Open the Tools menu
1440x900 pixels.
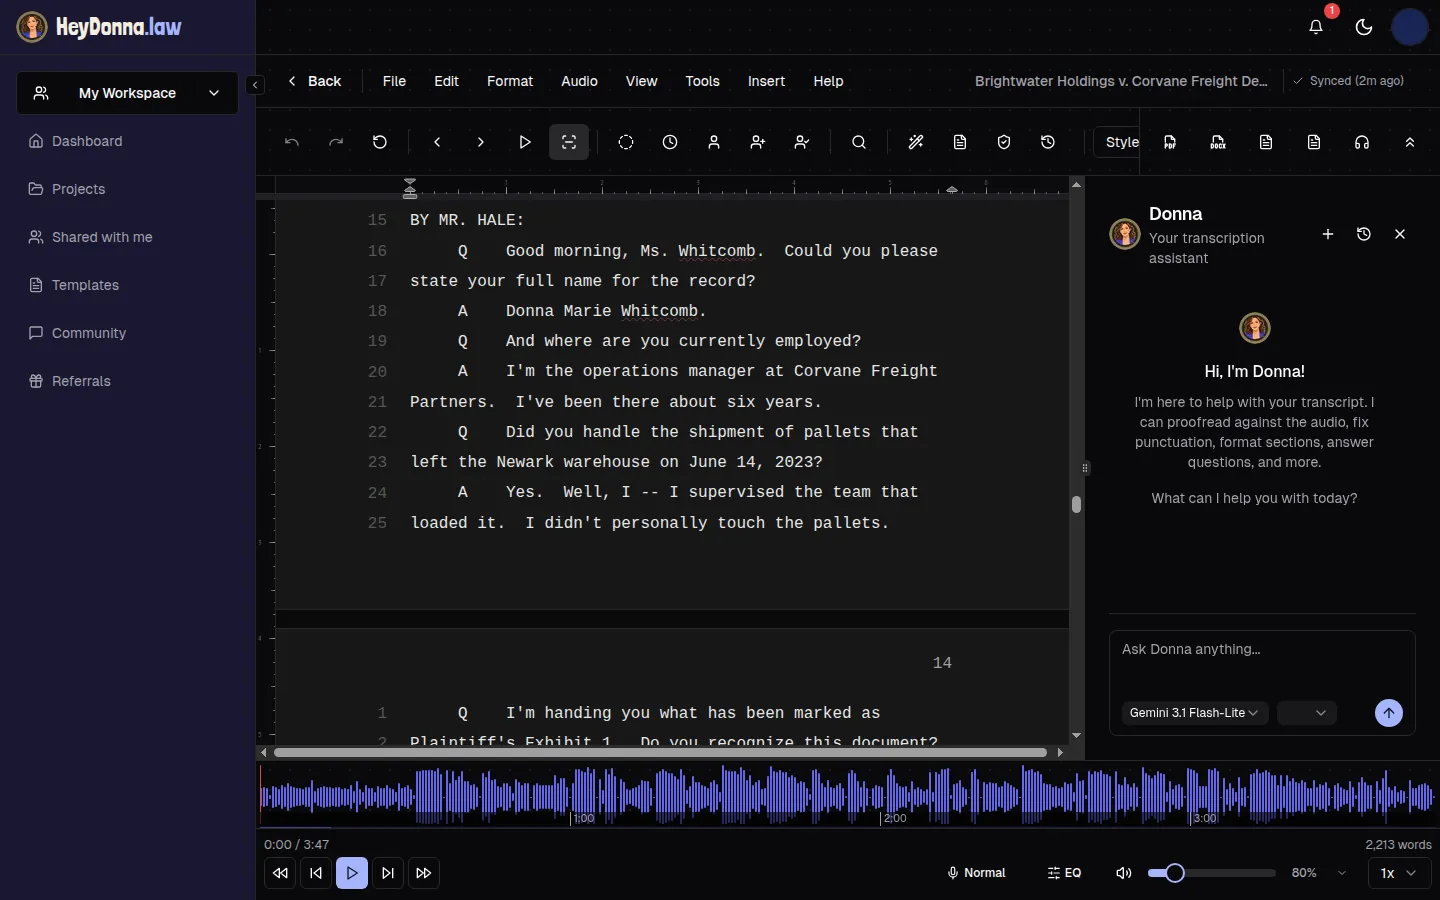tap(702, 81)
